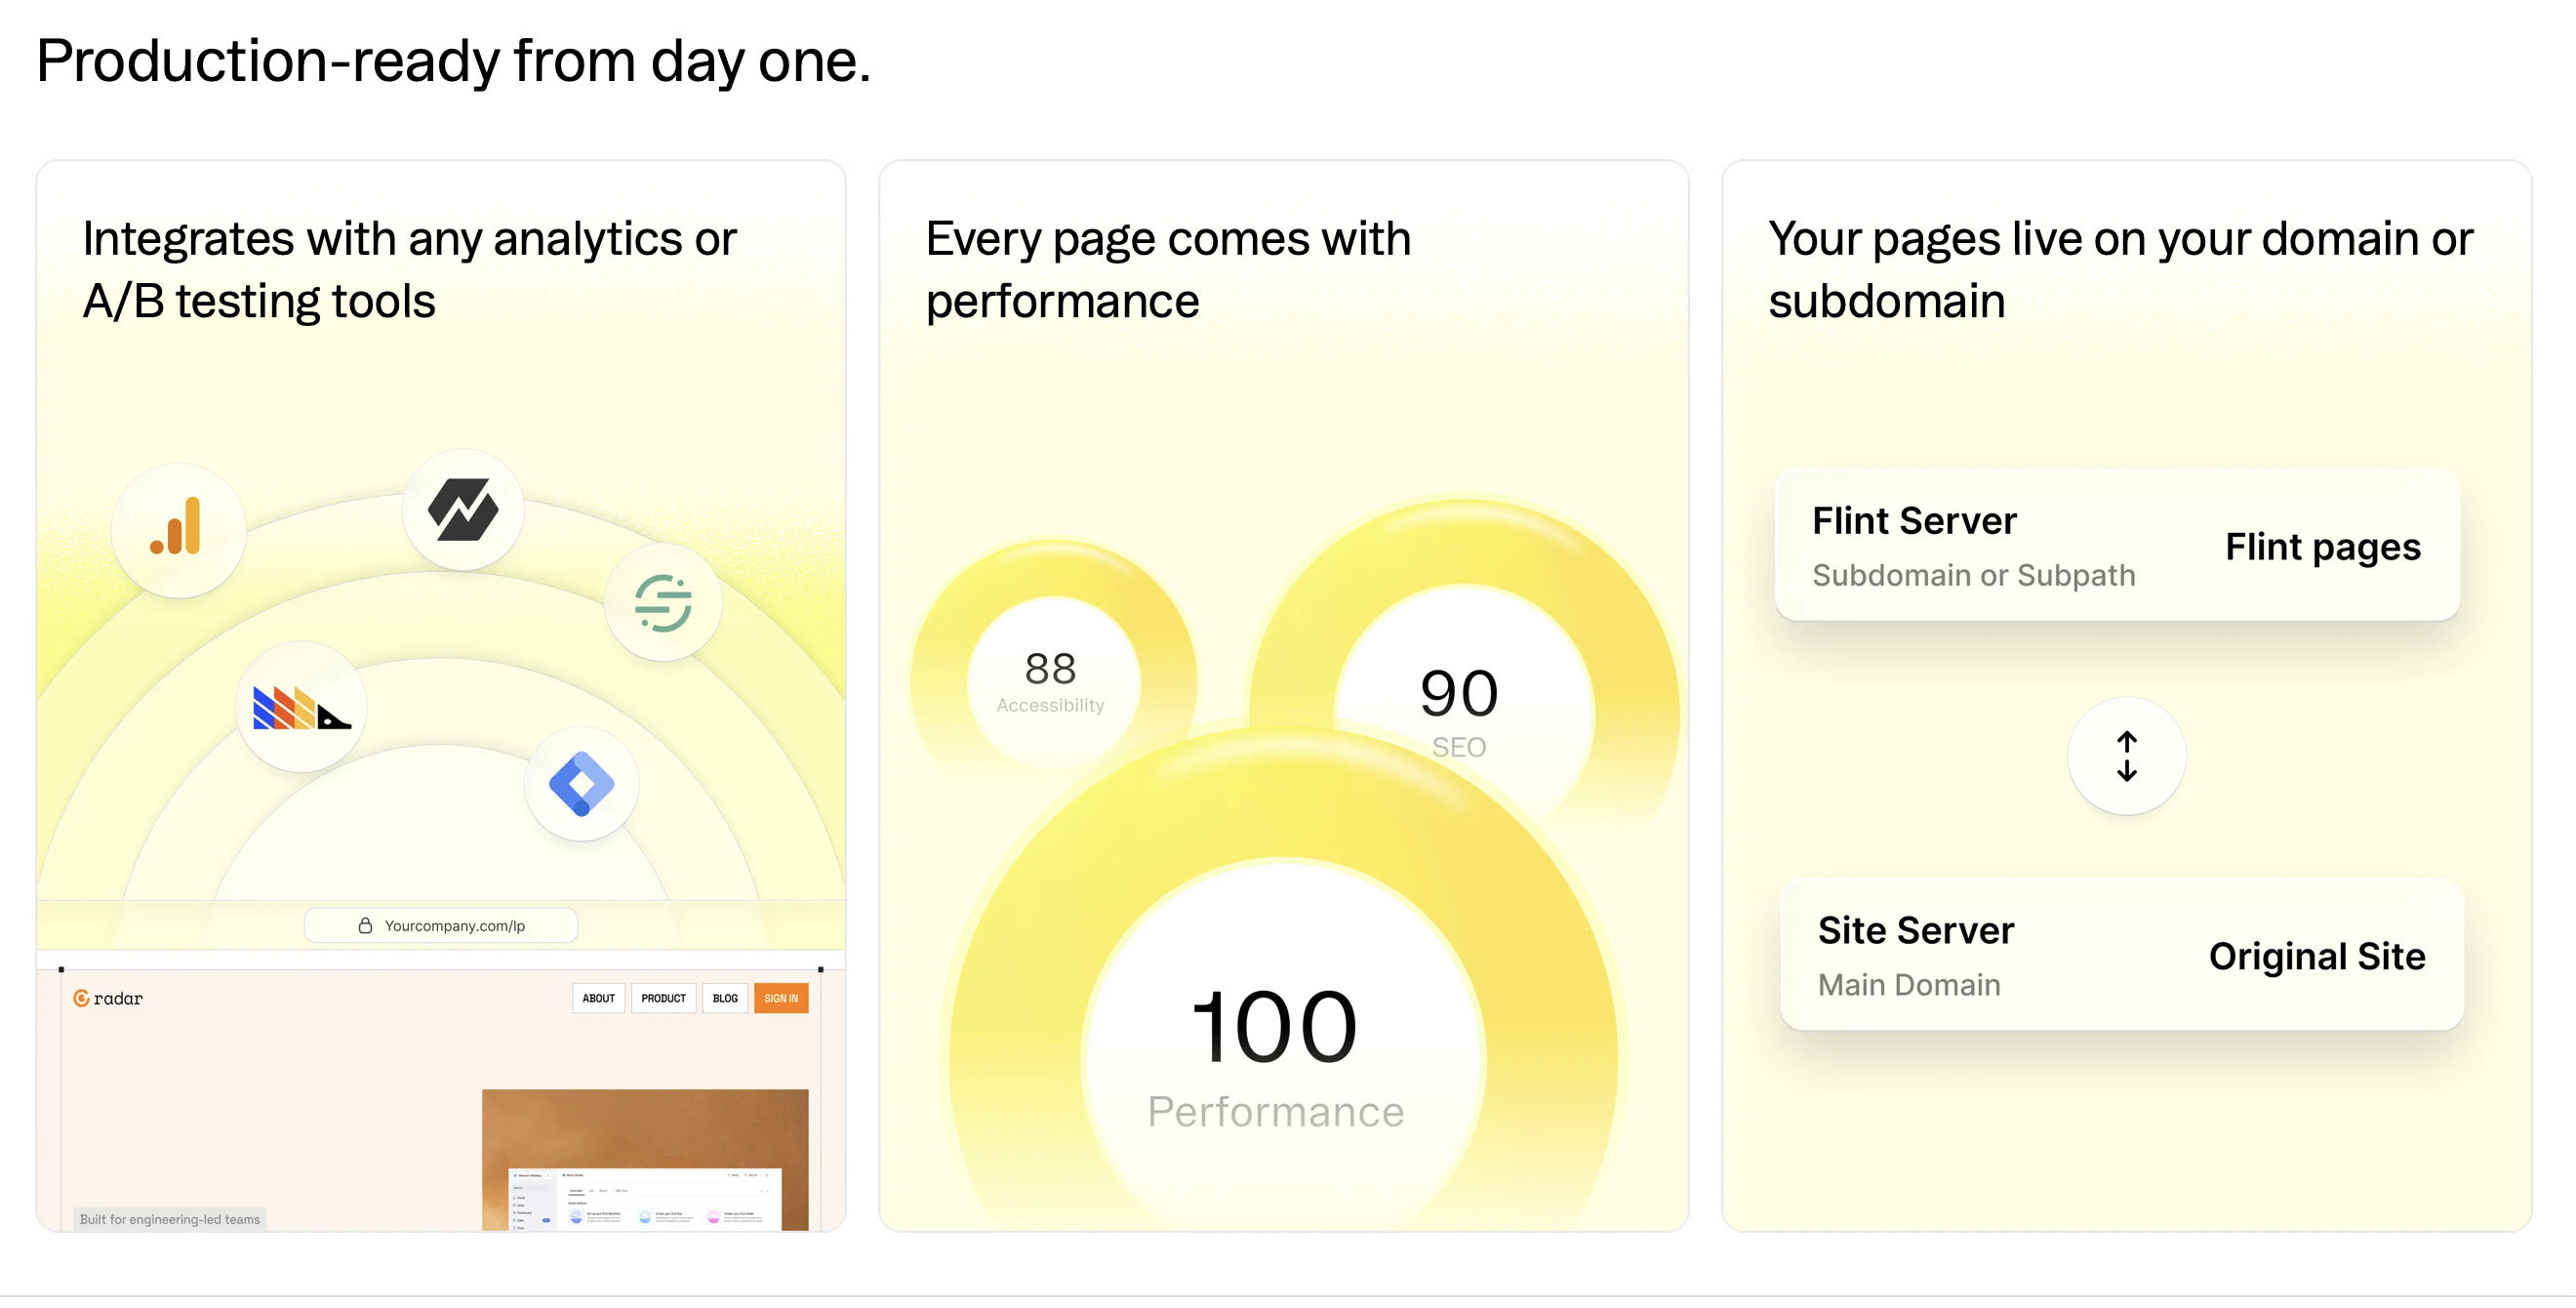Click the radar logo in the mini site
This screenshot has width=2576, height=1308.
(109, 997)
